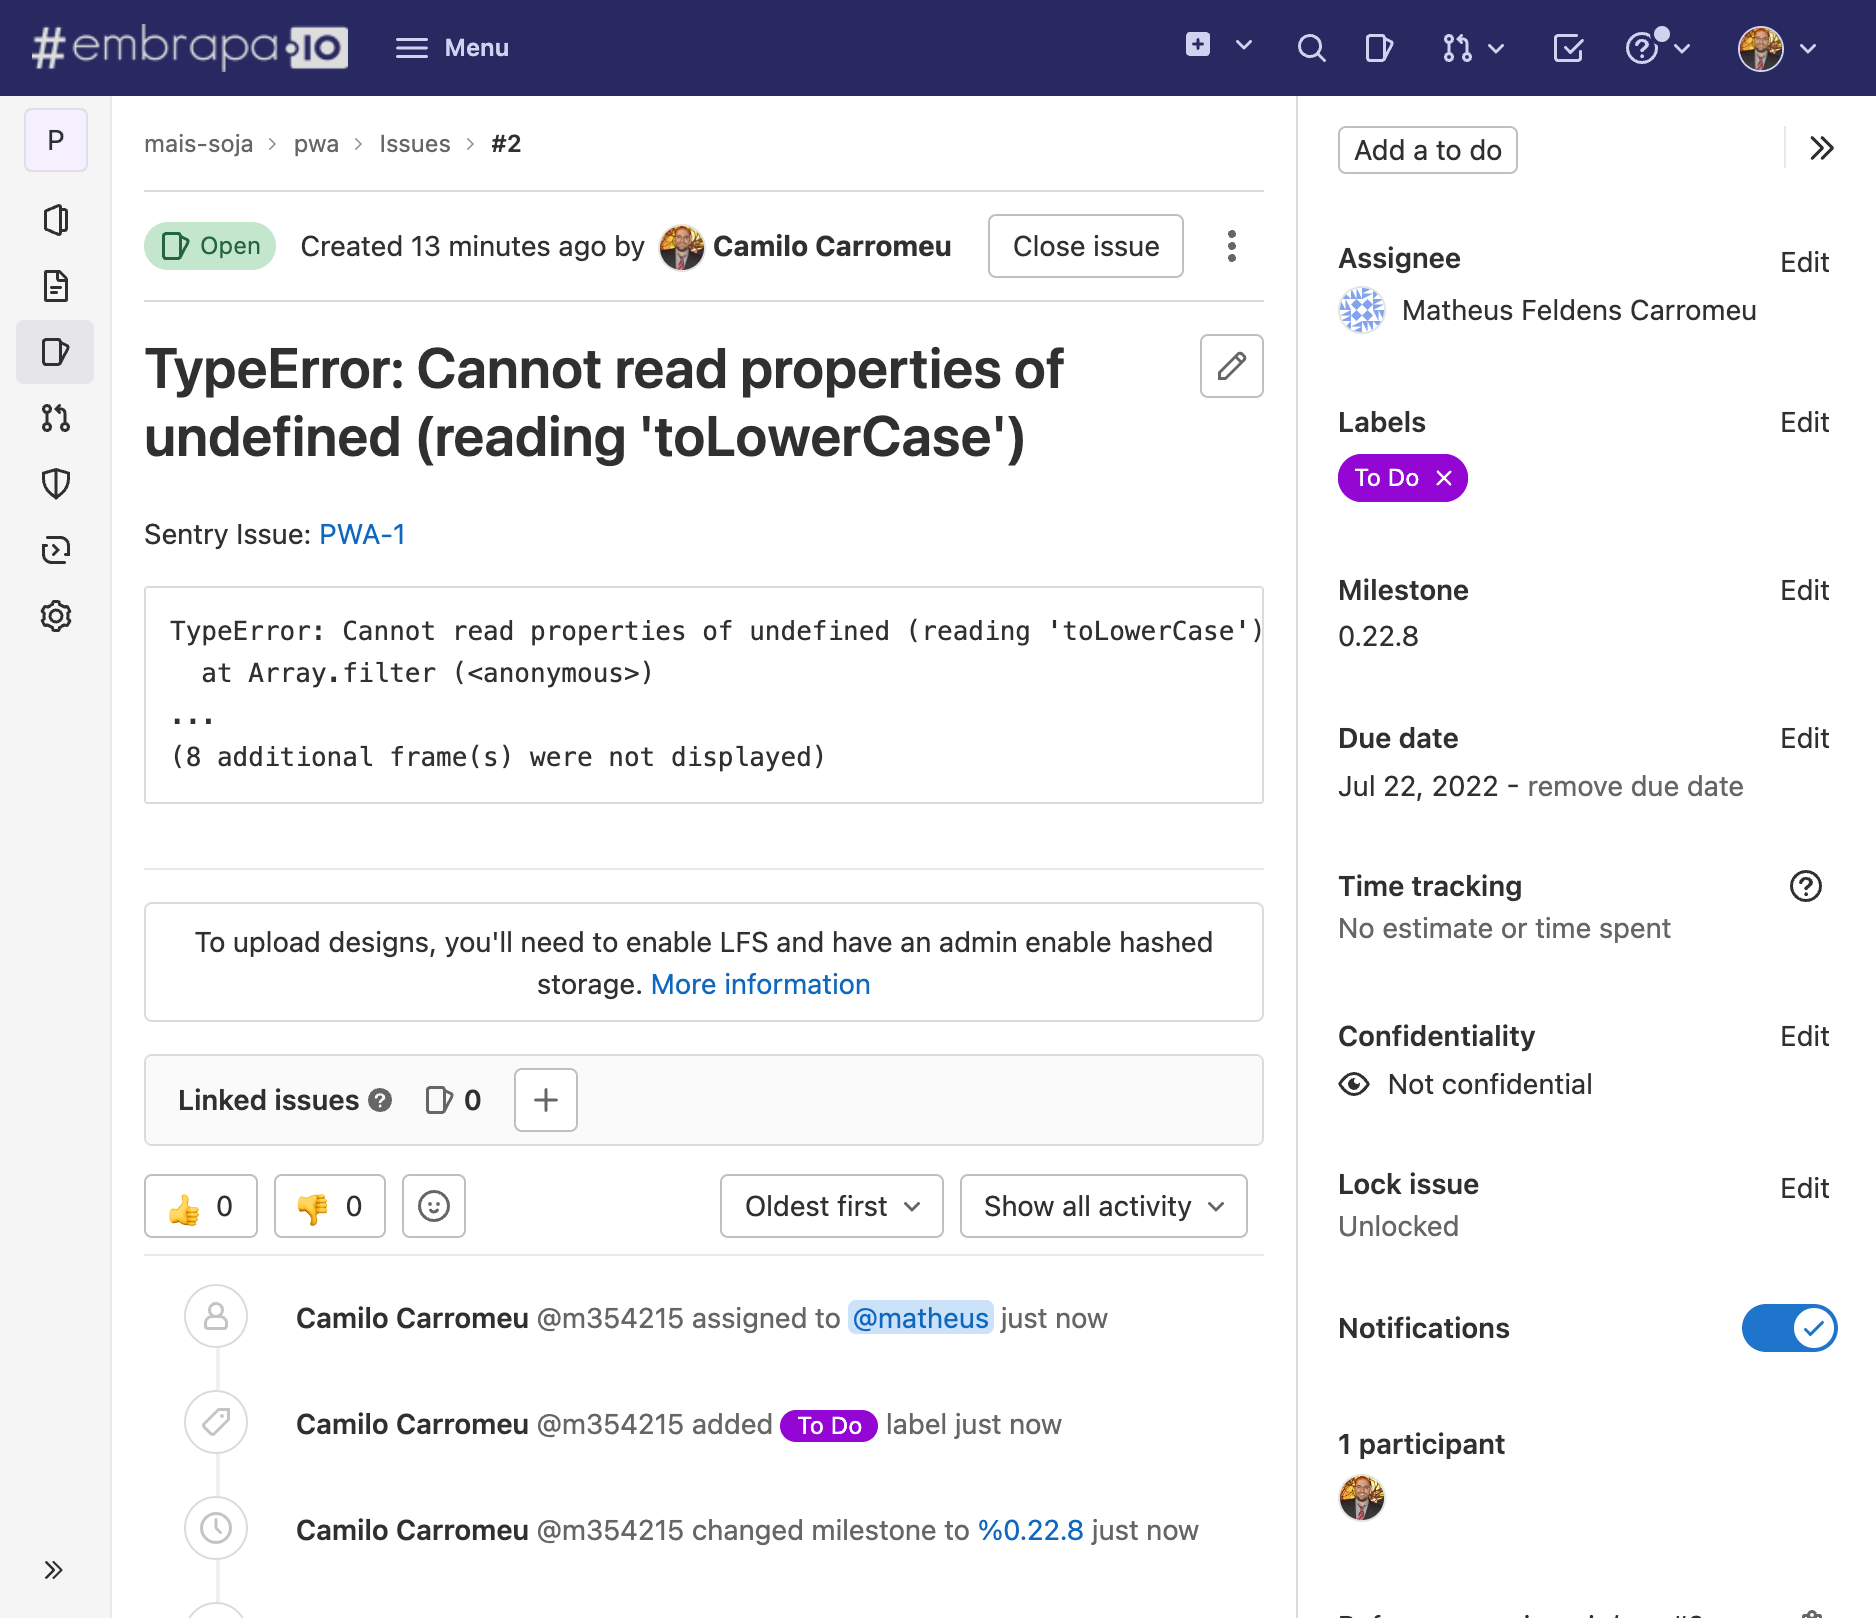This screenshot has height=1618, width=1876.
Task: Open search magnifier in top bar
Action: (1311, 48)
